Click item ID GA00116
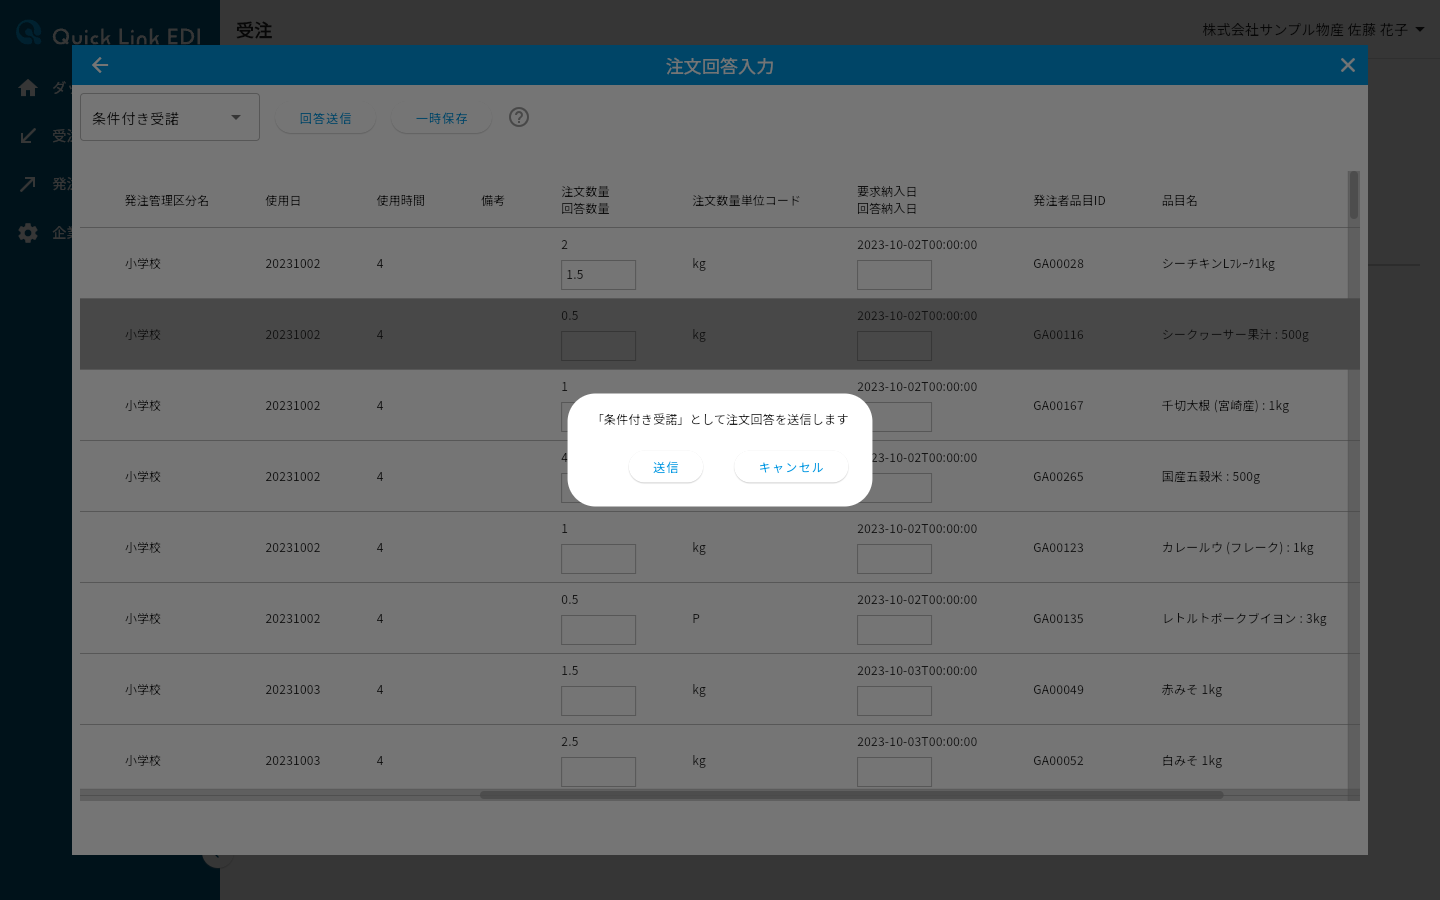 (x=1058, y=335)
